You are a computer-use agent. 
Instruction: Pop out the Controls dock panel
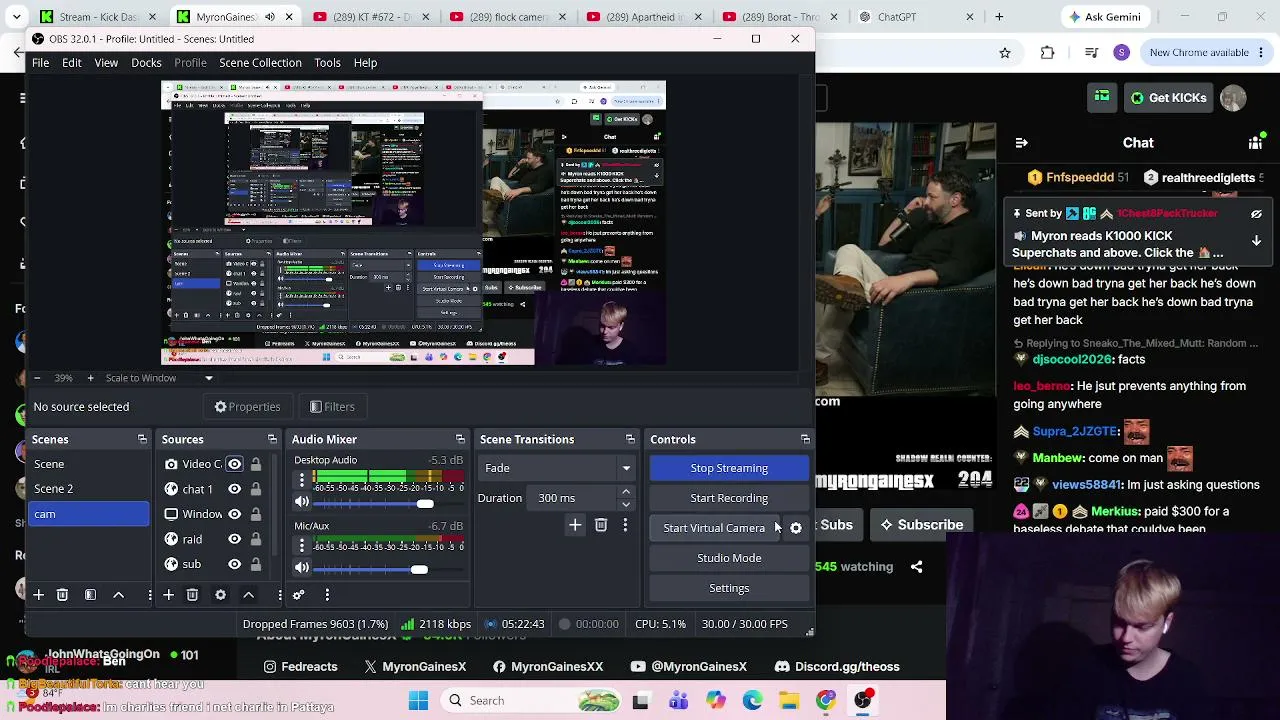[x=805, y=439]
